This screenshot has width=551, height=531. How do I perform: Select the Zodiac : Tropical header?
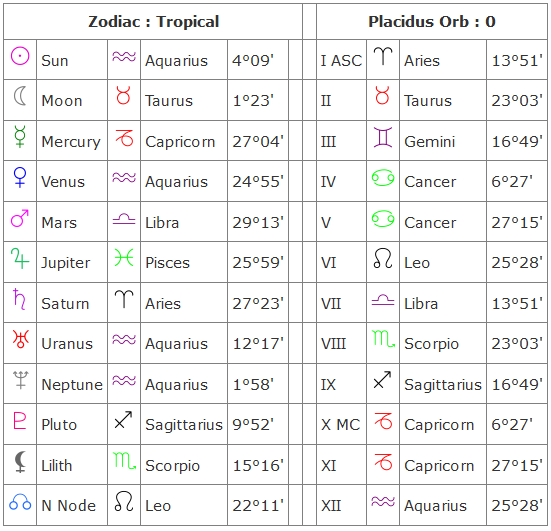pyautogui.click(x=153, y=22)
